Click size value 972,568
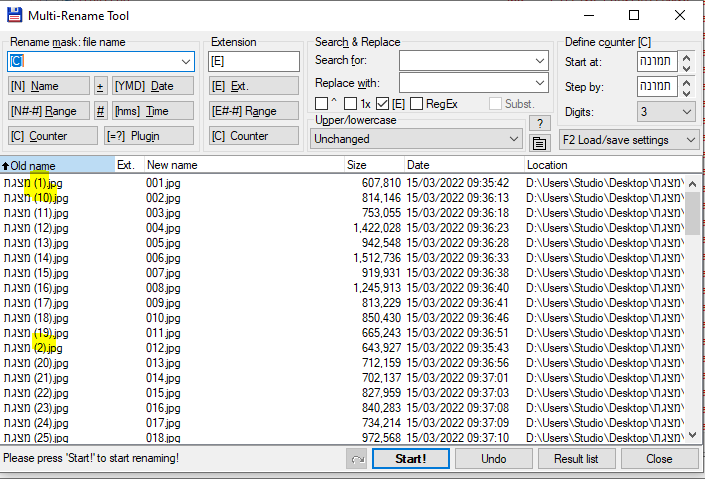 (x=381, y=438)
